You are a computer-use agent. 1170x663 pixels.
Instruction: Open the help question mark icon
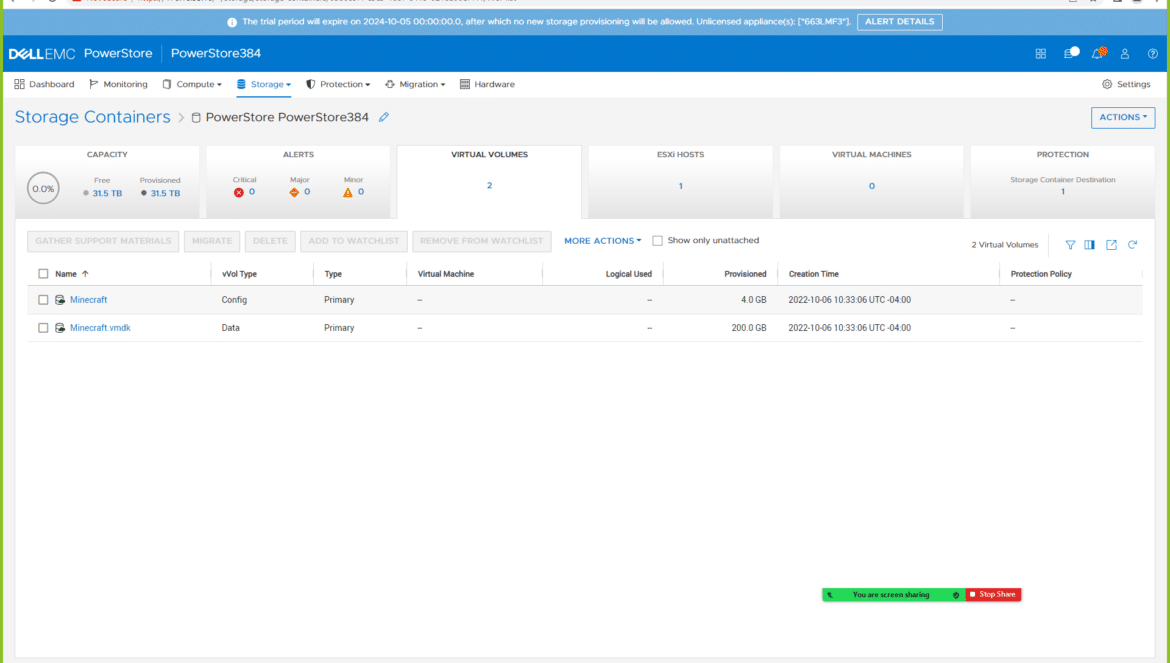click(x=1152, y=54)
